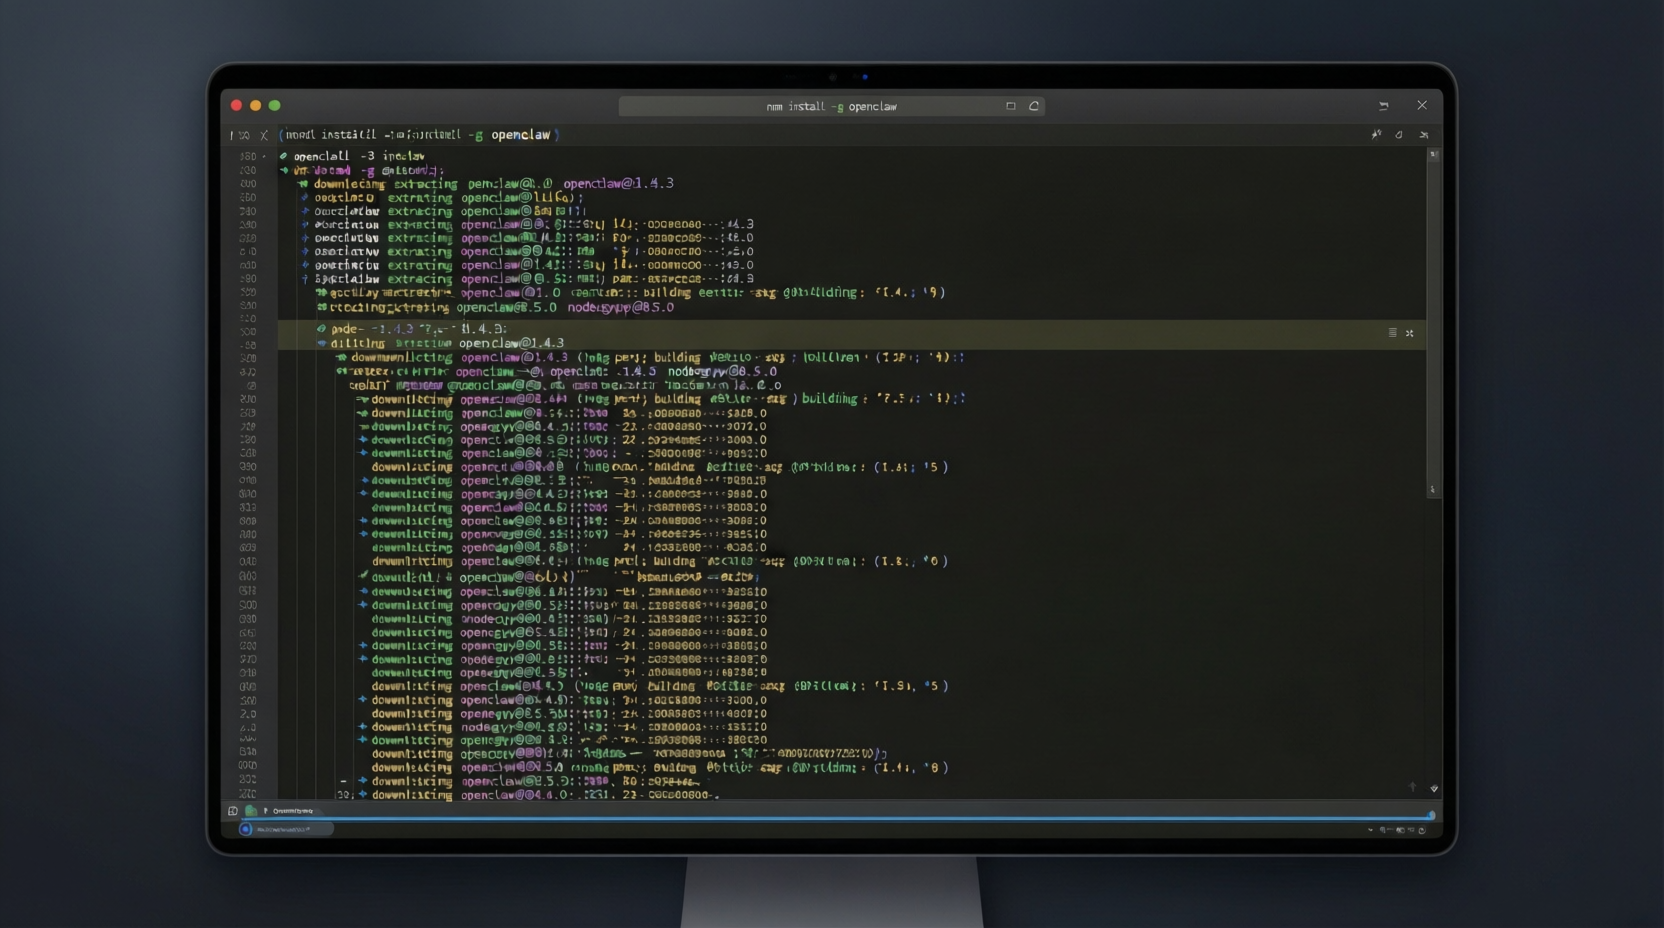1664x928 pixels.
Task: Click the green zoom traffic light
Action: pyautogui.click(x=274, y=105)
